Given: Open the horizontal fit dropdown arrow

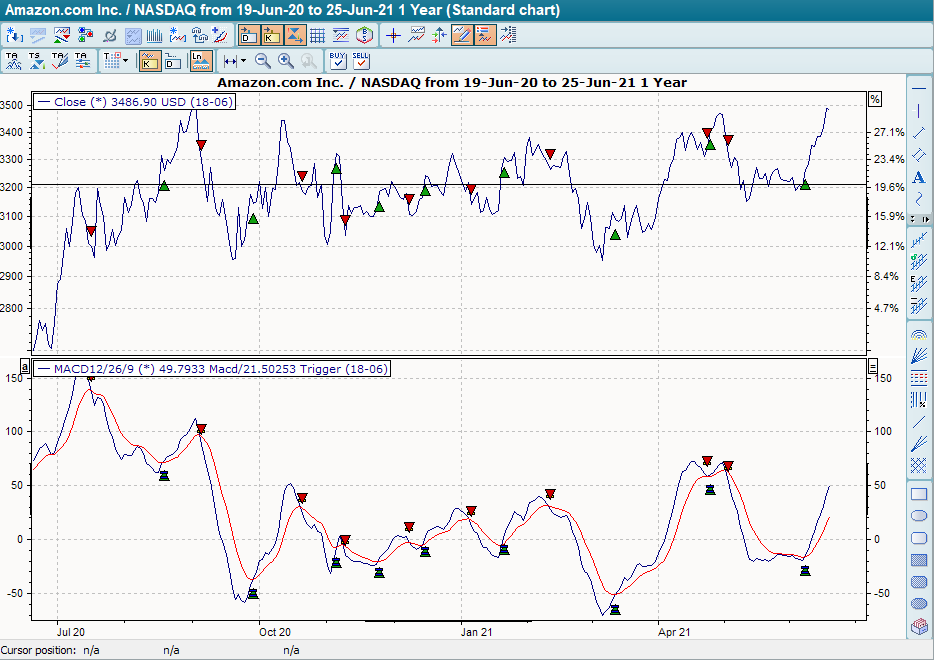Looking at the screenshot, I should (242, 60).
